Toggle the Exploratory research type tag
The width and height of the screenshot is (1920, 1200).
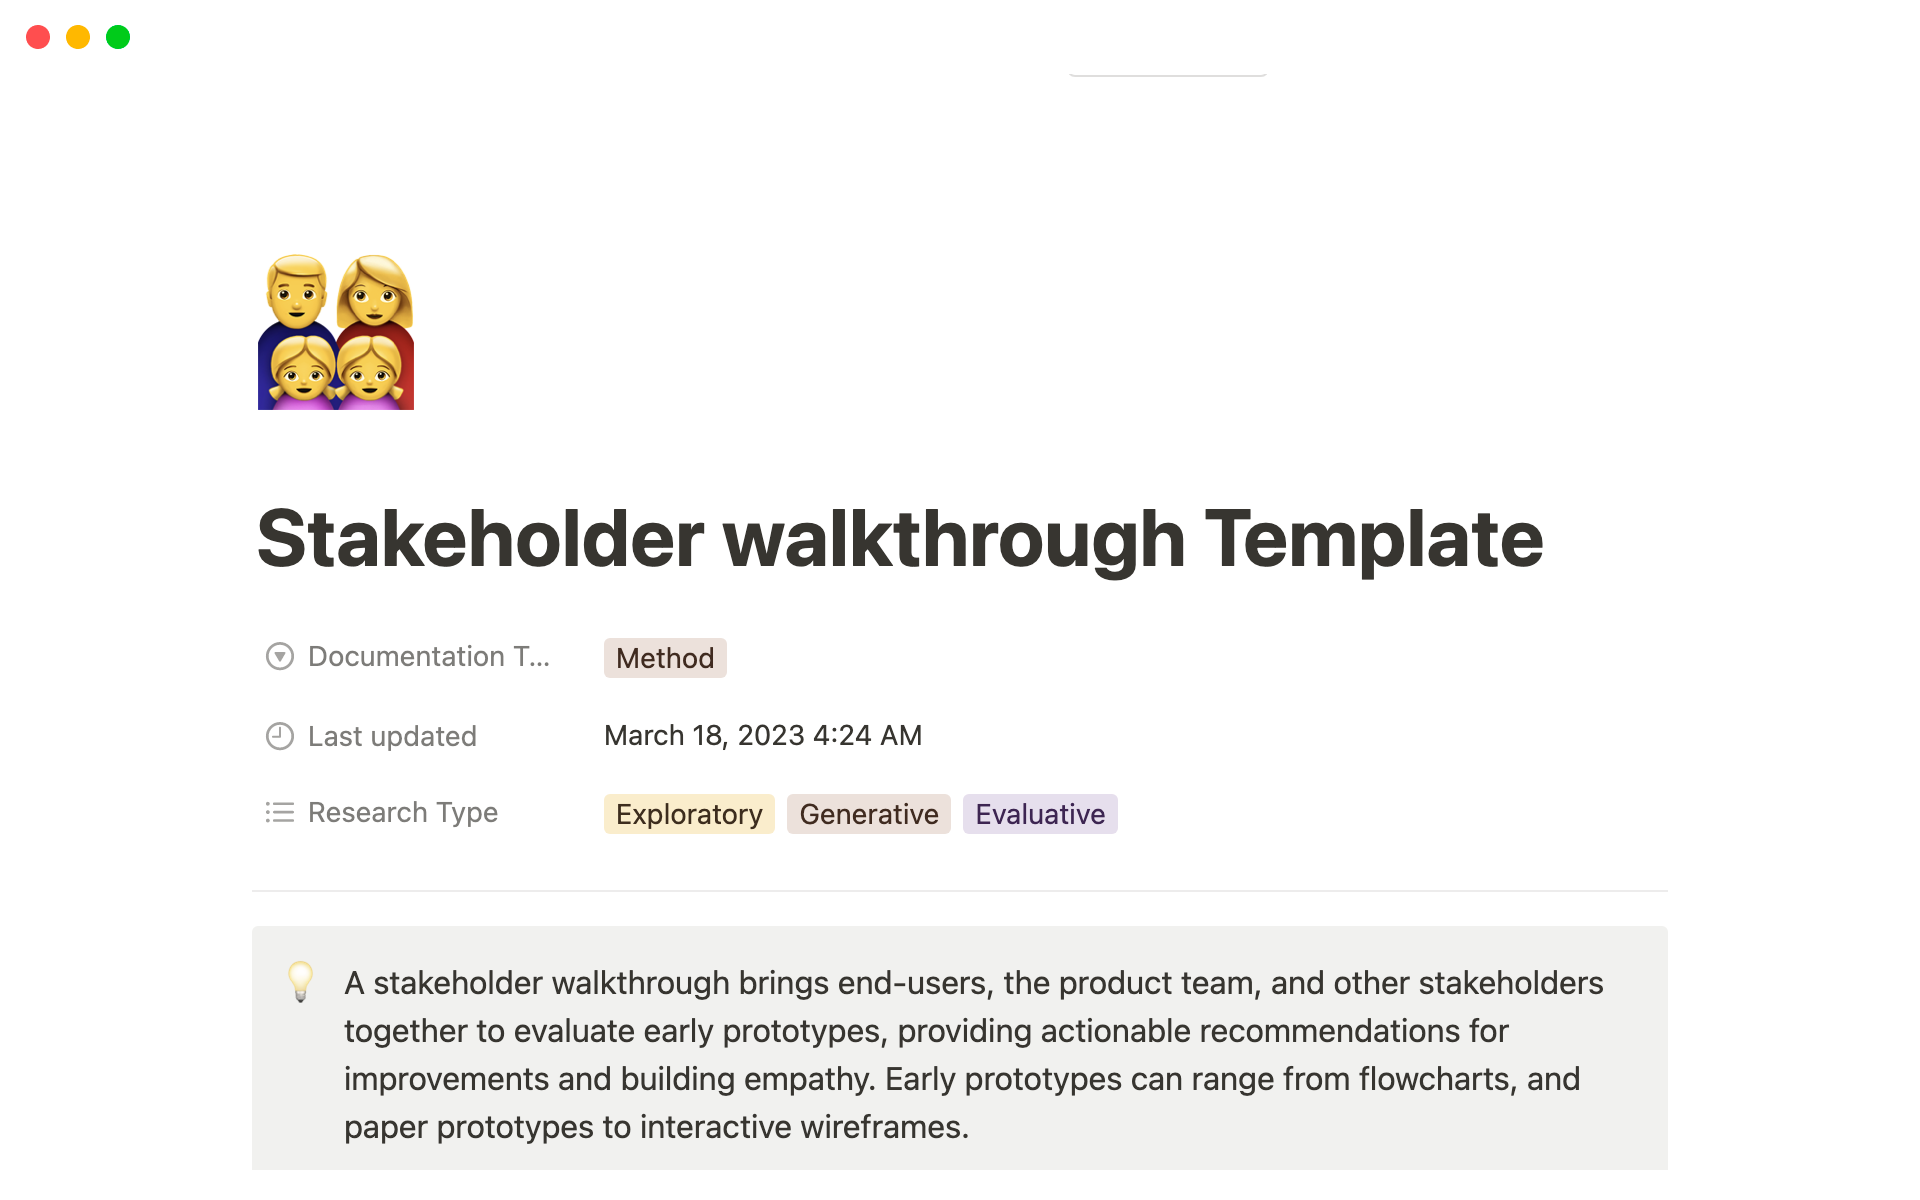click(688, 814)
